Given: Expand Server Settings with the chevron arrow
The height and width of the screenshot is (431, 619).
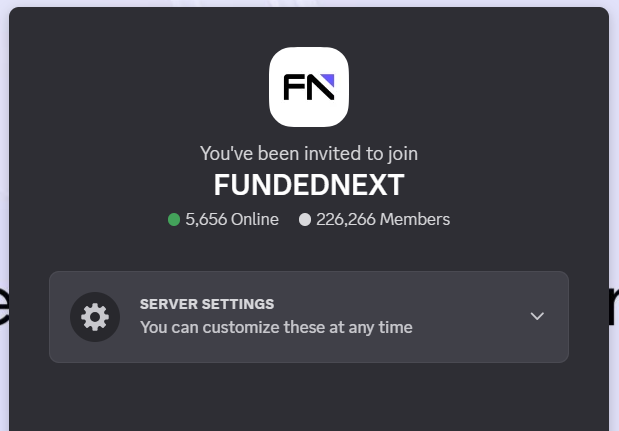Looking at the screenshot, I should 537,316.
